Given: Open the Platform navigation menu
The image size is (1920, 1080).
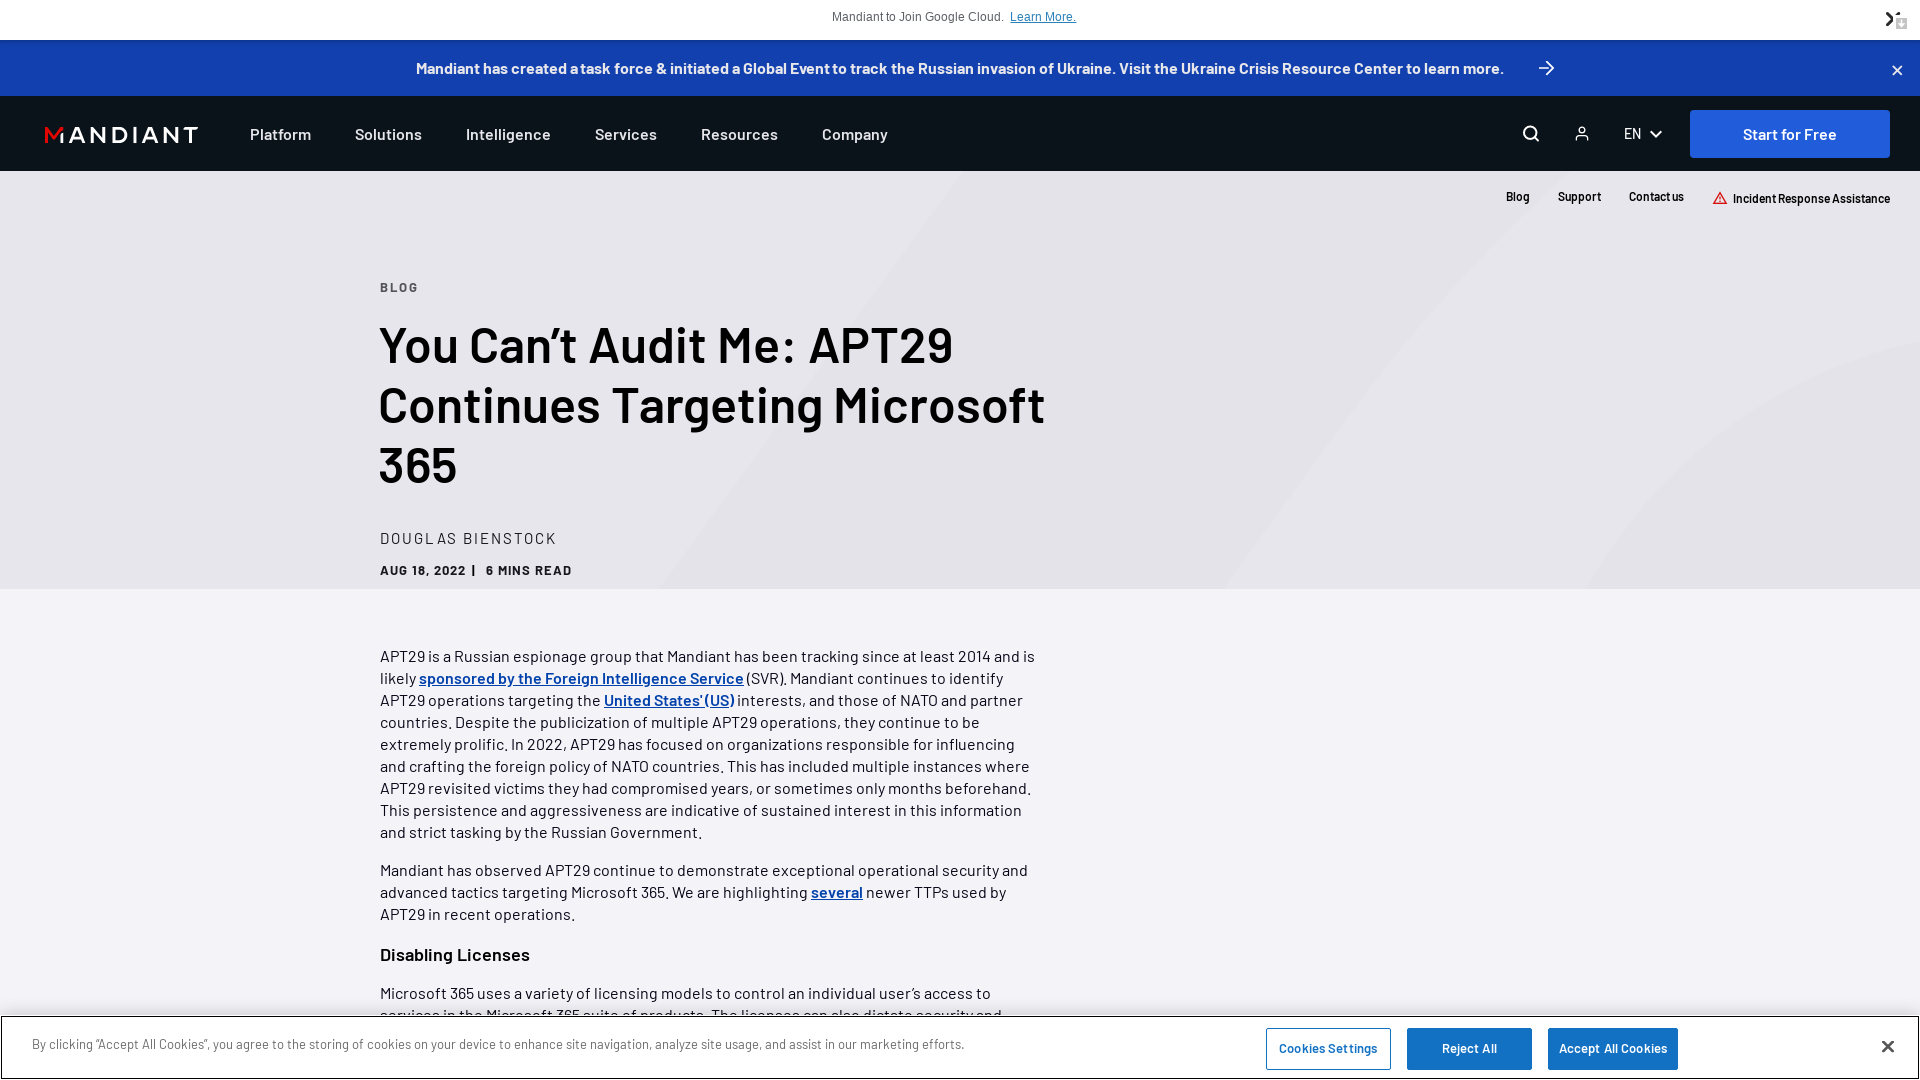Looking at the screenshot, I should (280, 134).
